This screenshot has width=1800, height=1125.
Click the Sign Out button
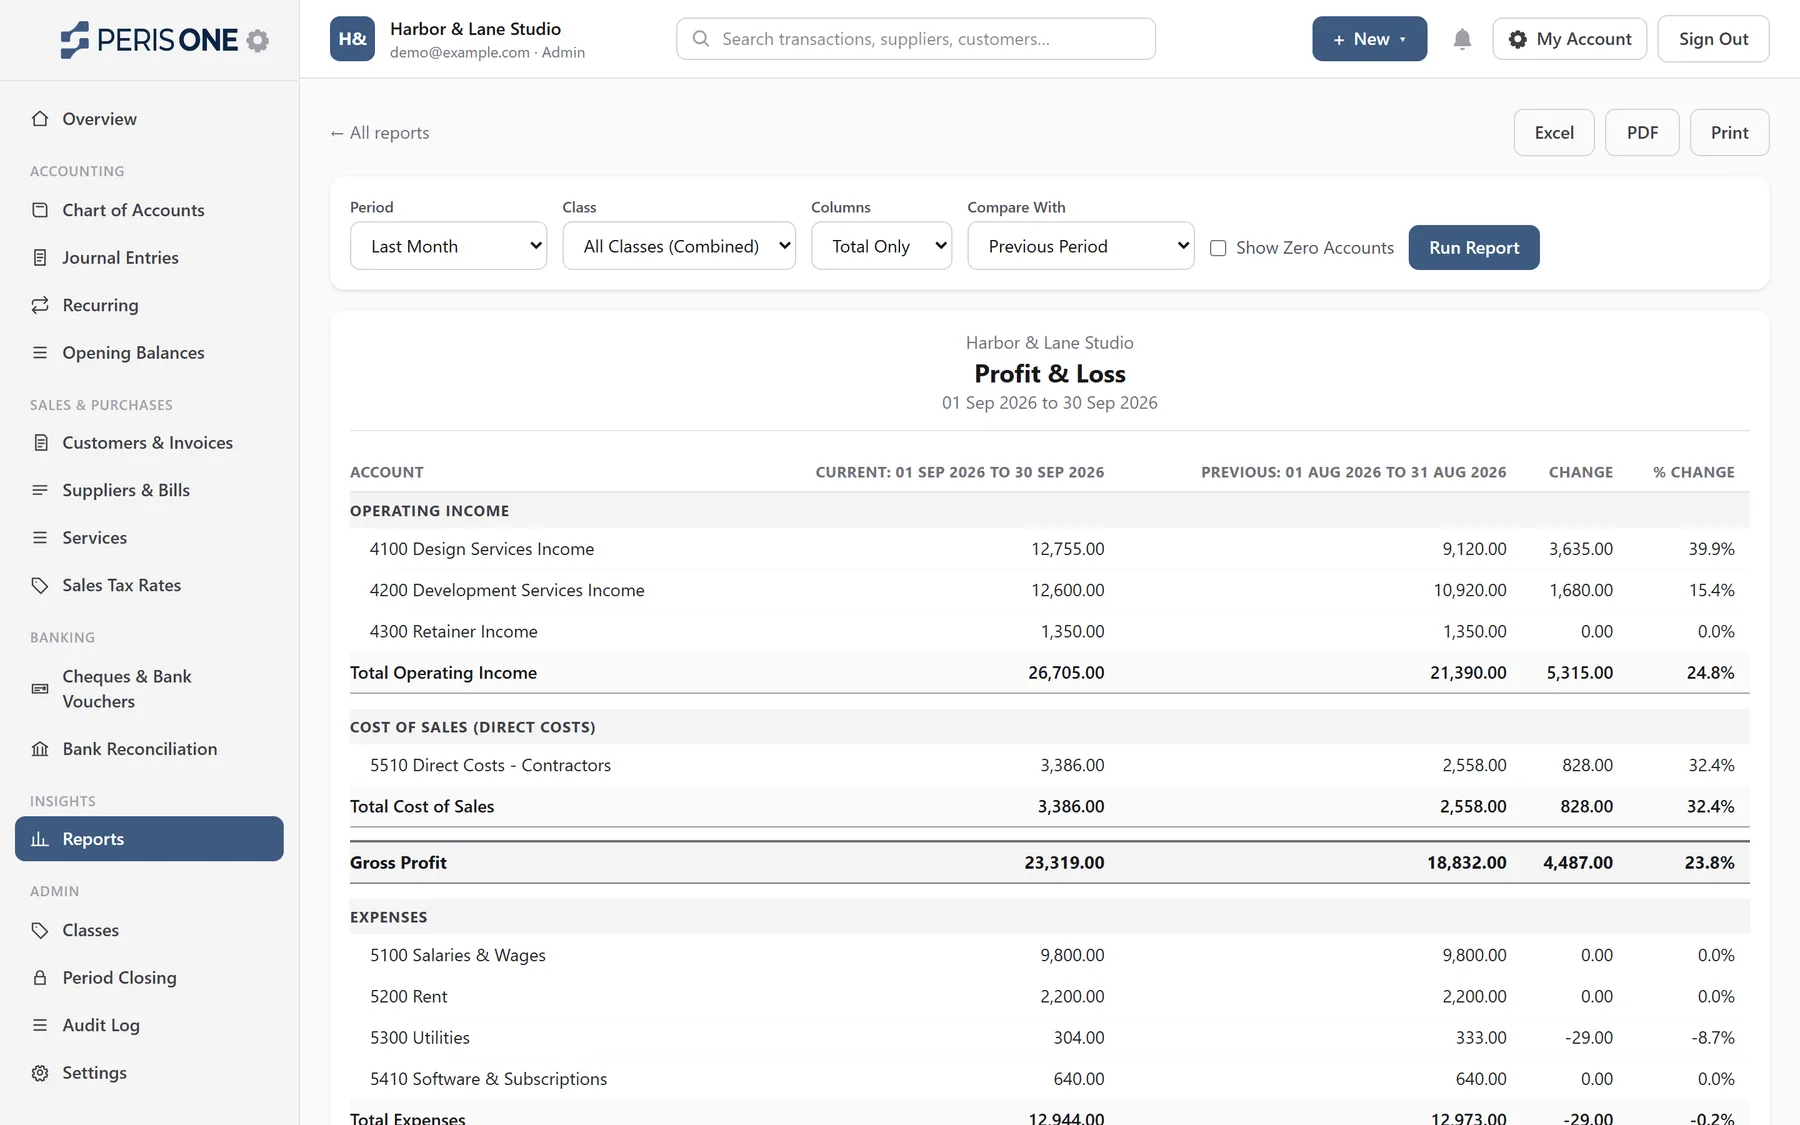pos(1713,39)
